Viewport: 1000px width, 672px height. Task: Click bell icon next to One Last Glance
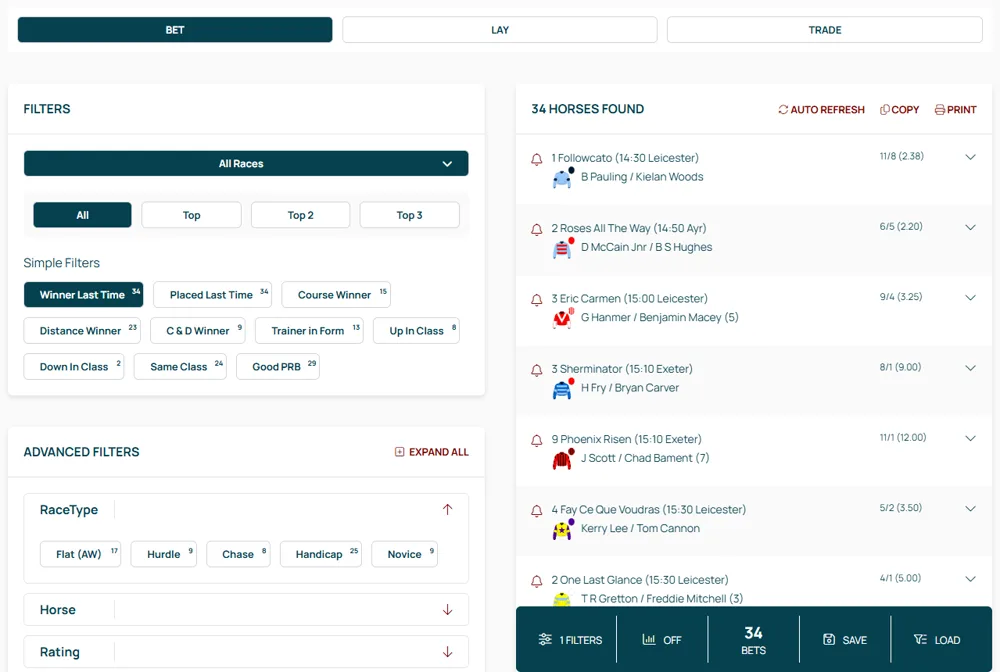[536, 581]
